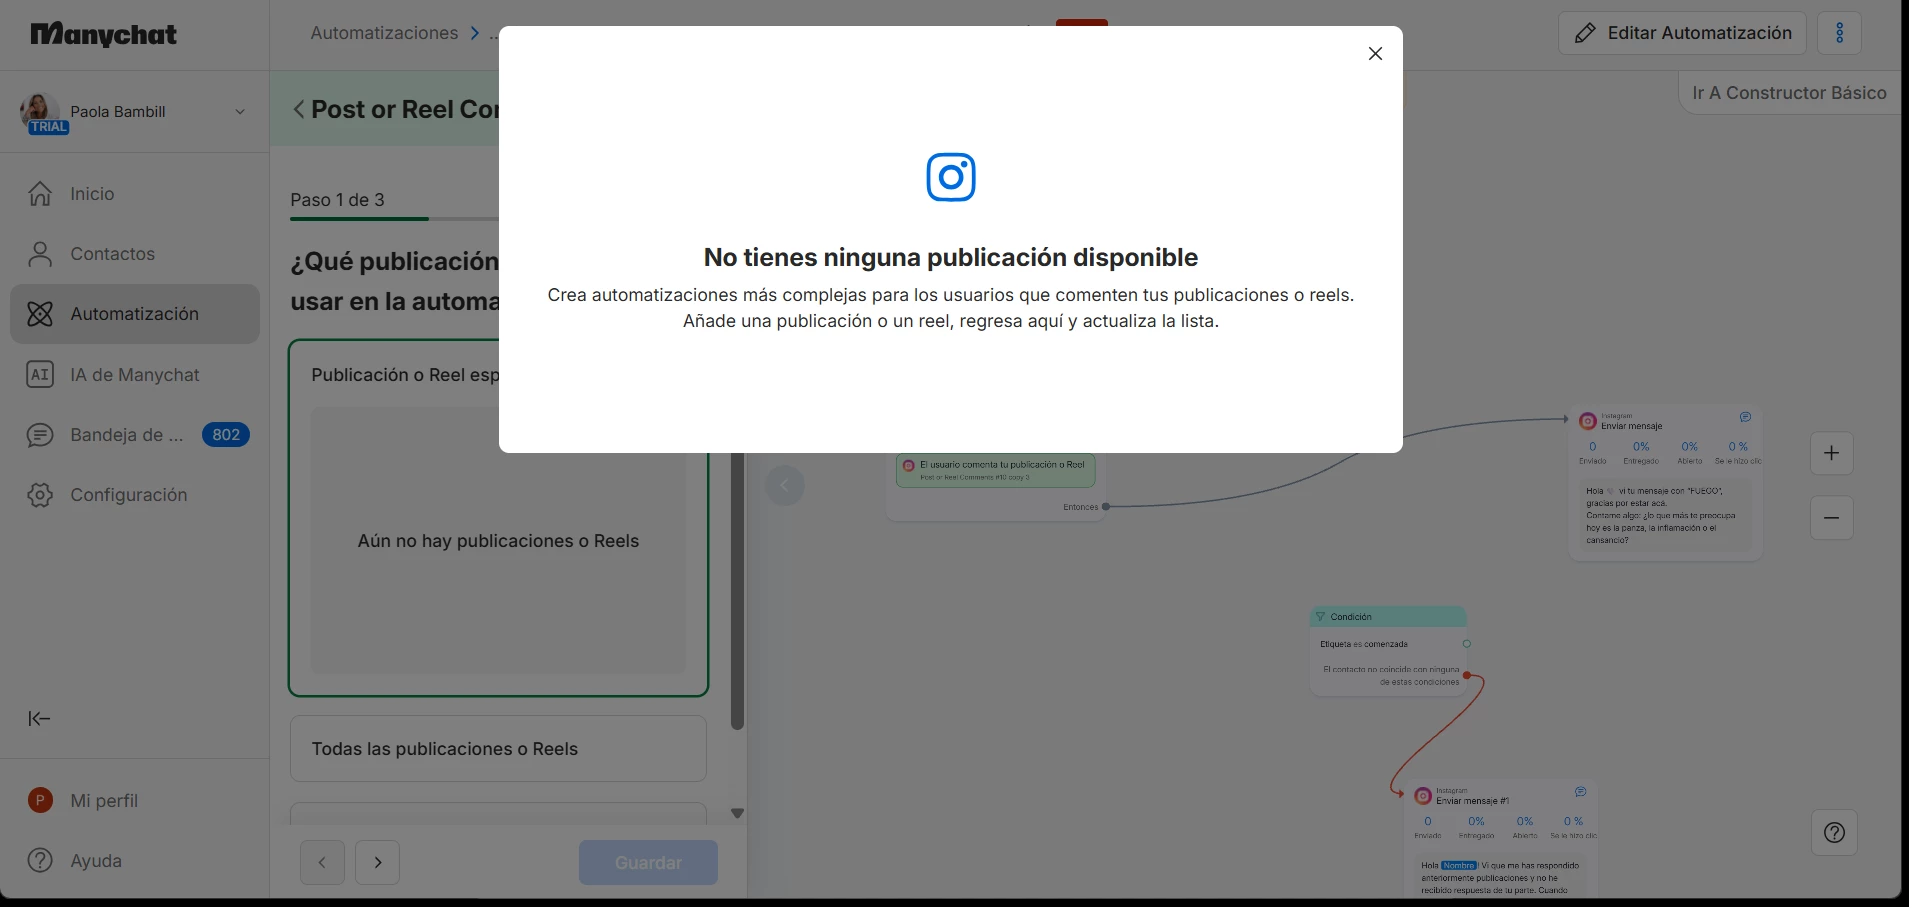Click the chat icon on Enviar mensaje #1
This screenshot has width=1914, height=909.
1580,792
